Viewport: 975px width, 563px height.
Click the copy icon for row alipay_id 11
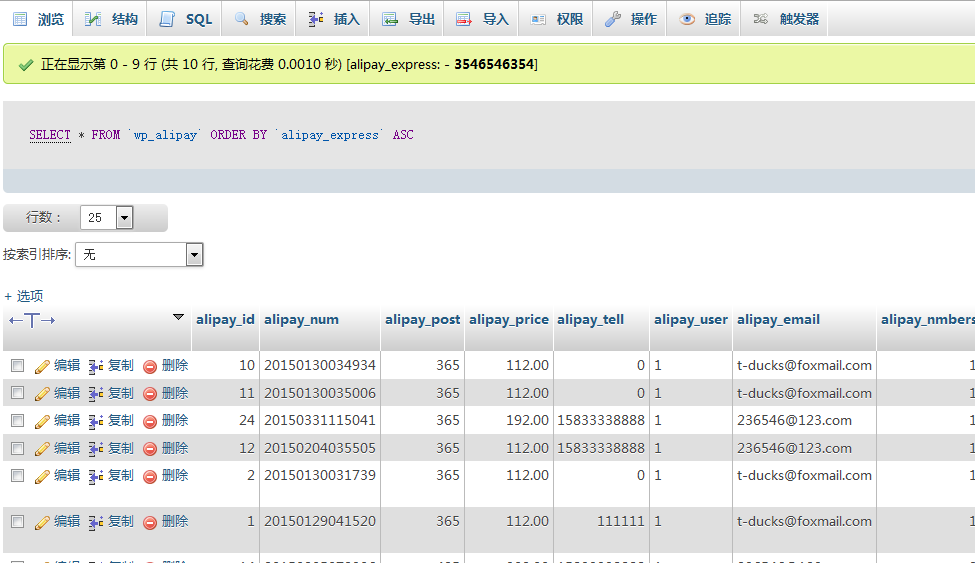click(96, 394)
